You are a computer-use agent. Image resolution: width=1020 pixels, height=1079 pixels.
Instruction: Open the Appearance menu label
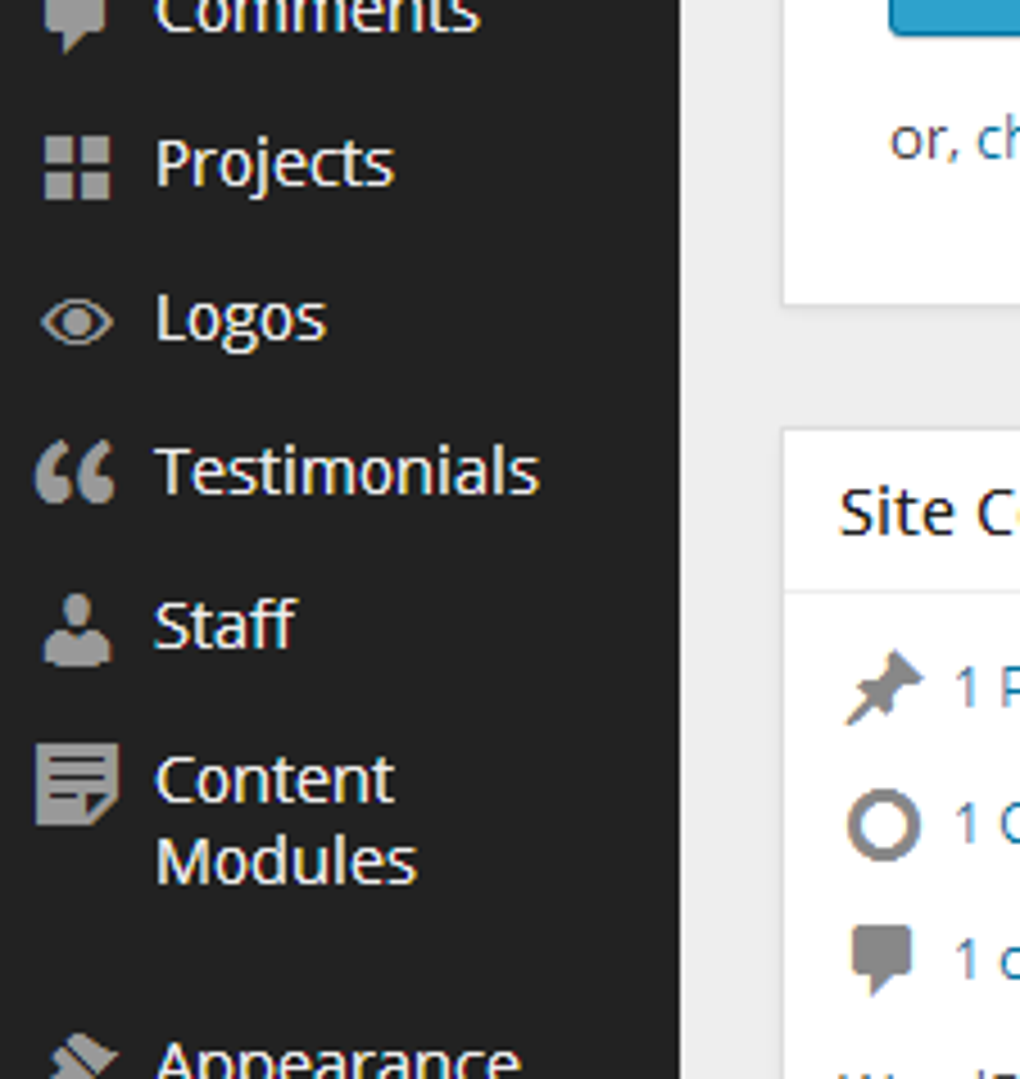tap(338, 1060)
